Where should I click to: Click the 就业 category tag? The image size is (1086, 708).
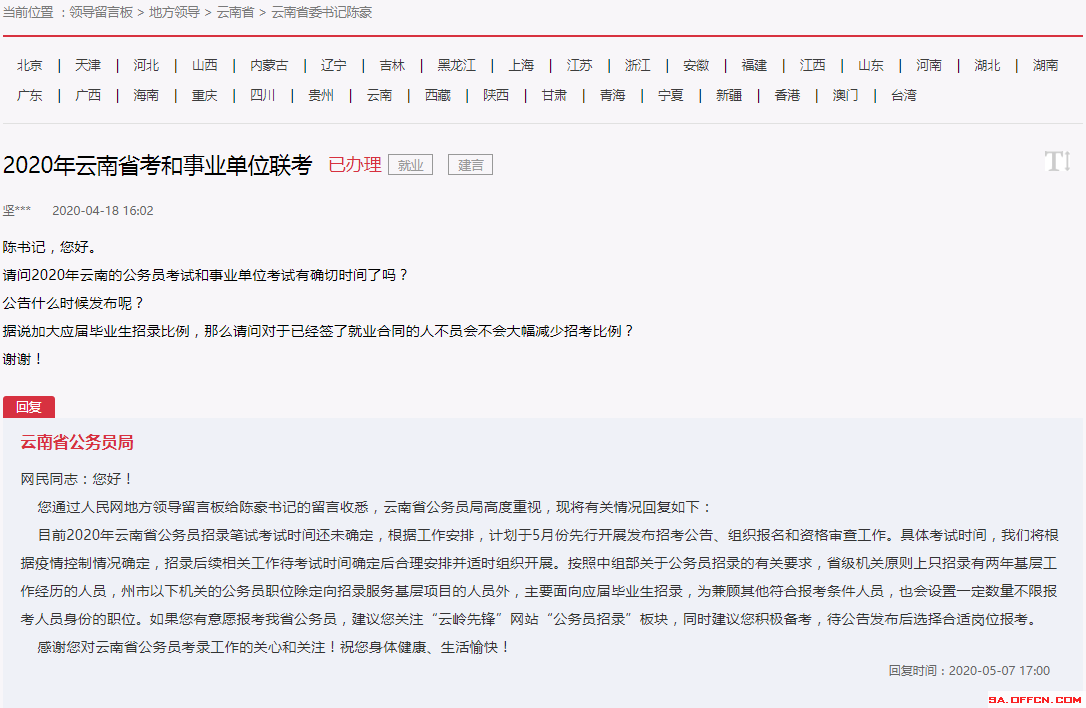(411, 165)
